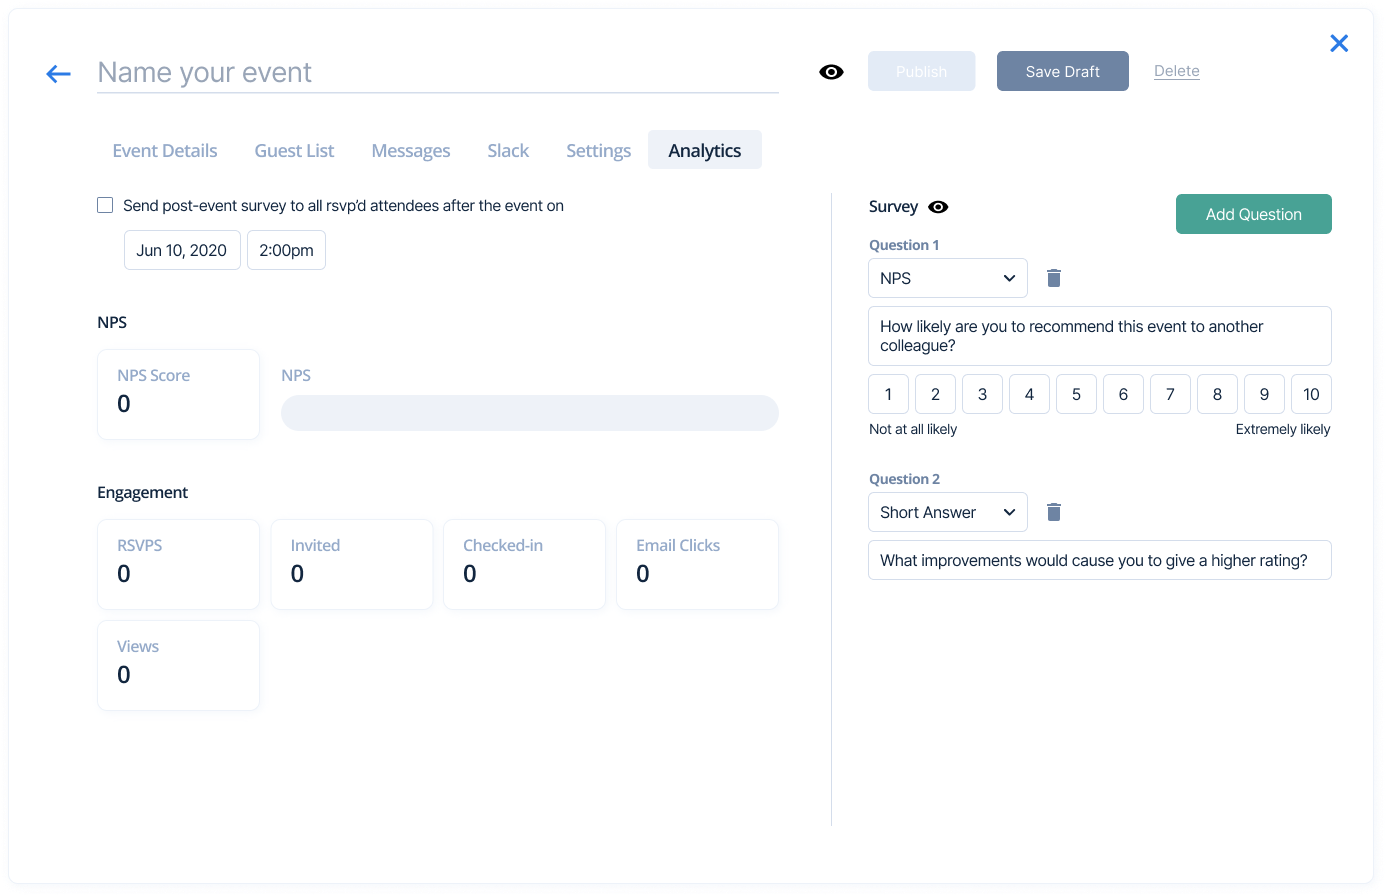Select rating 1 on the NPS scale
The image size is (1386, 896).
coord(888,394)
